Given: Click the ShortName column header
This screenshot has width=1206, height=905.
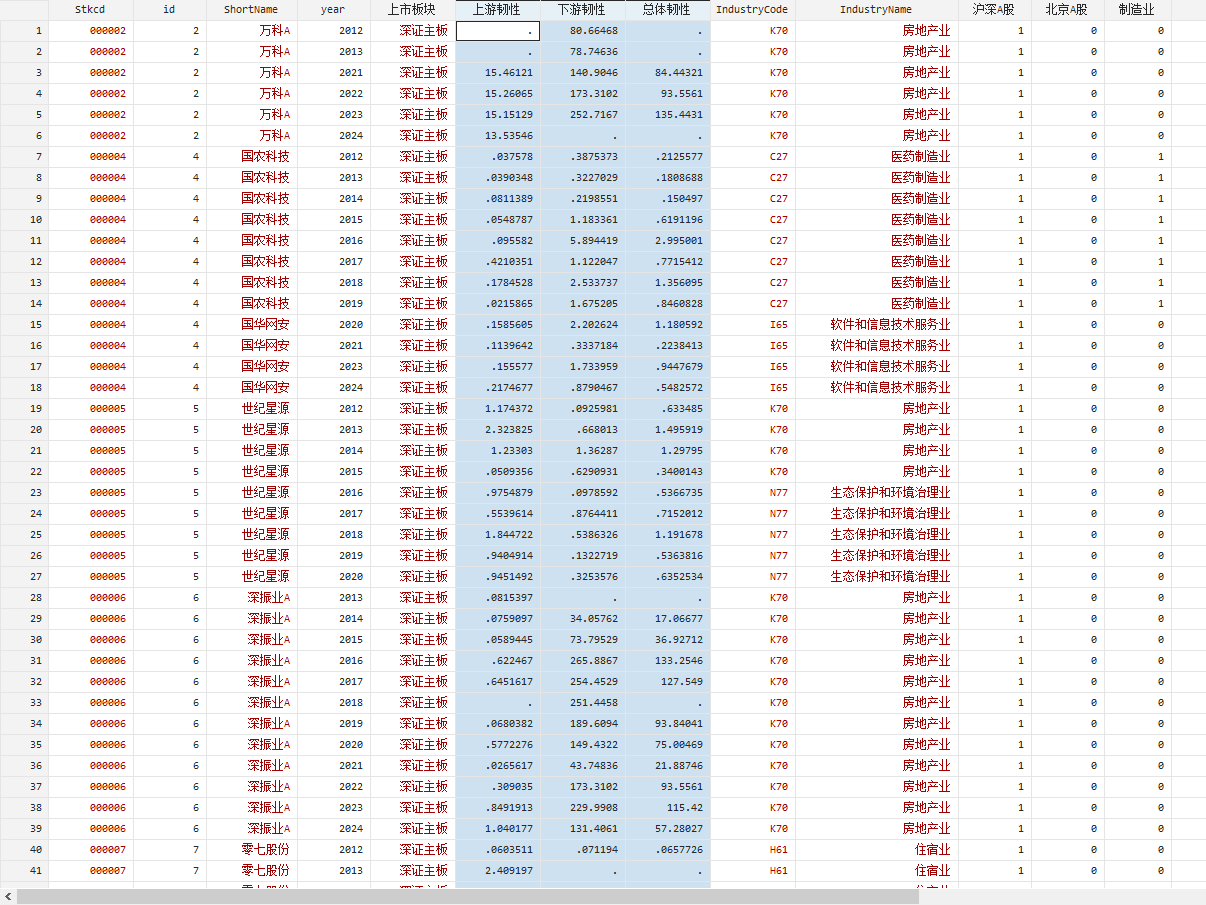Looking at the screenshot, I should coord(251,10).
